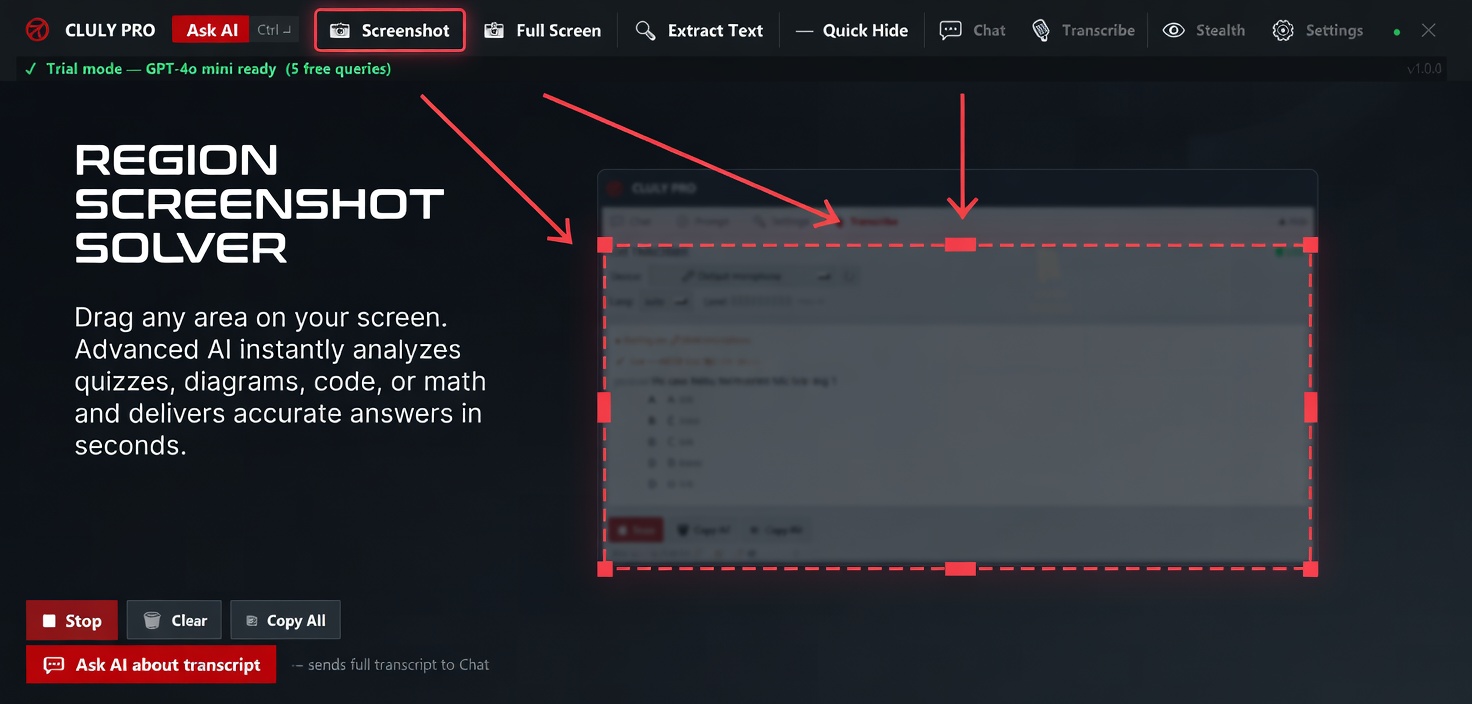Click the trash icon on Clear
The image size is (1472, 704).
[x=152, y=620]
